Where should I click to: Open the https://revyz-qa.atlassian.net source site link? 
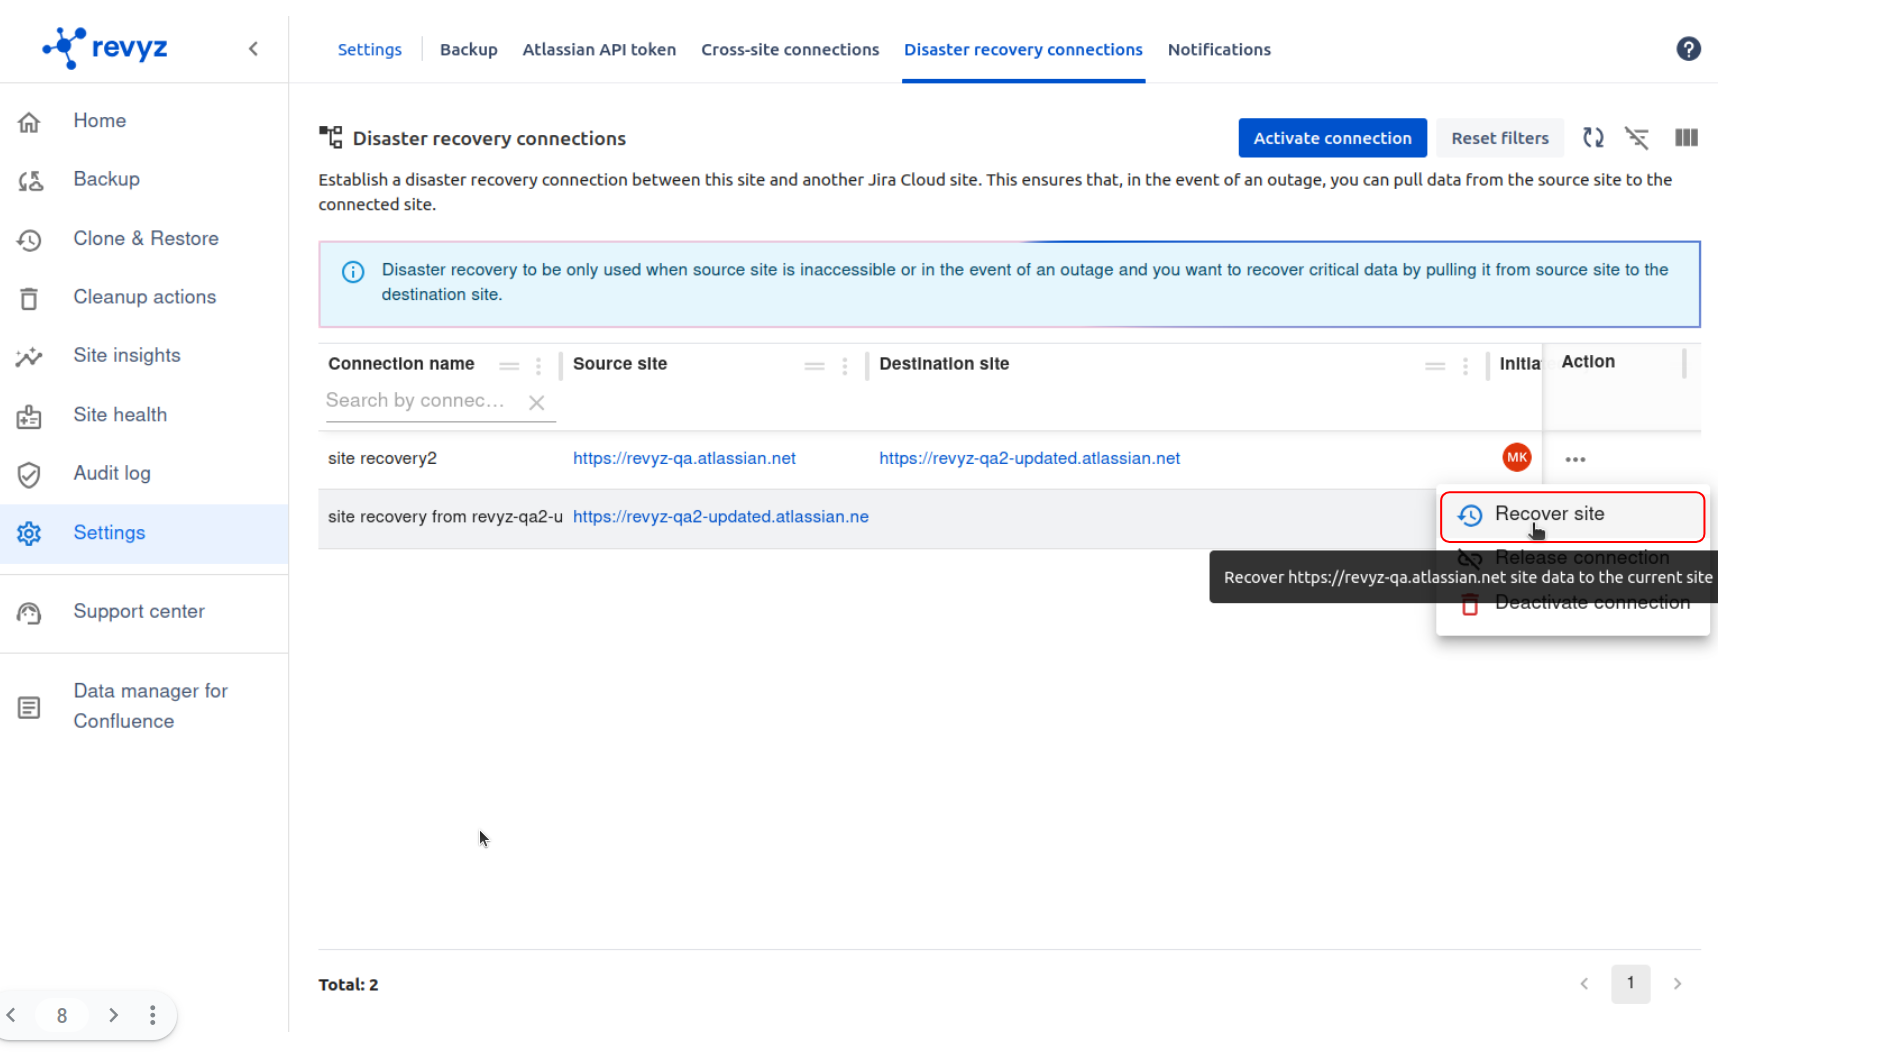point(684,458)
